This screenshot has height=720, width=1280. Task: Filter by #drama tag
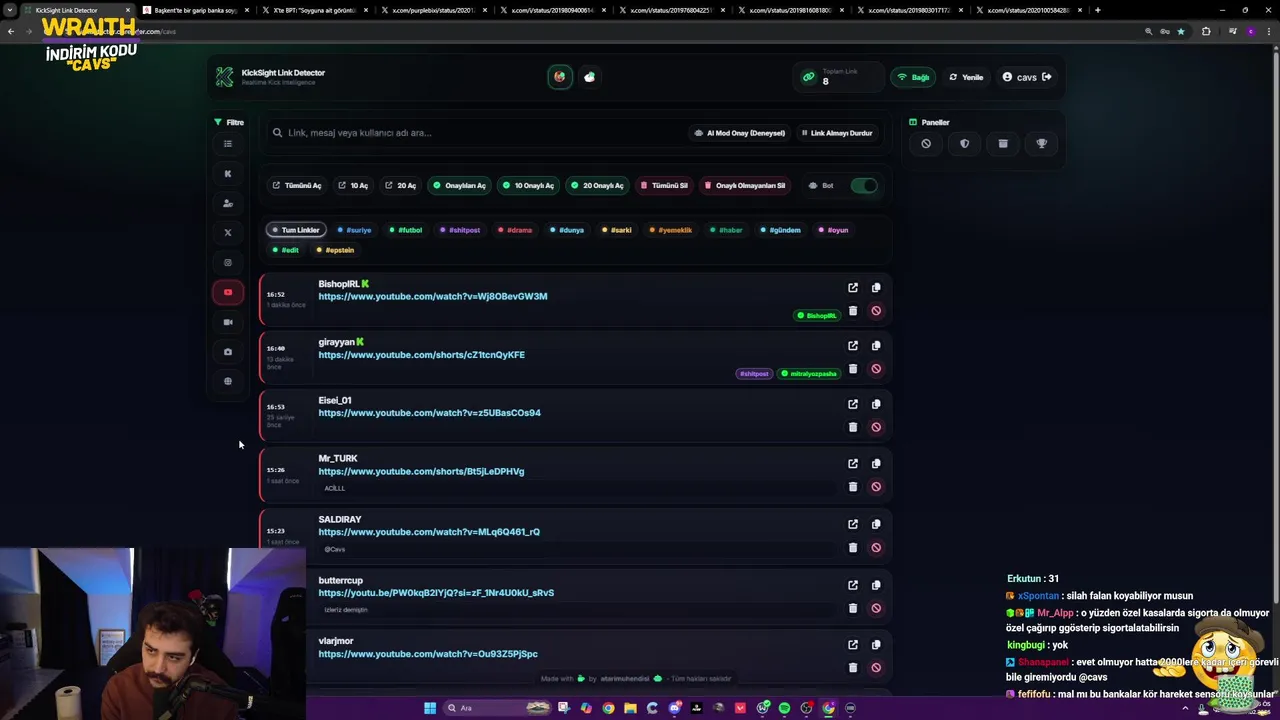point(515,230)
